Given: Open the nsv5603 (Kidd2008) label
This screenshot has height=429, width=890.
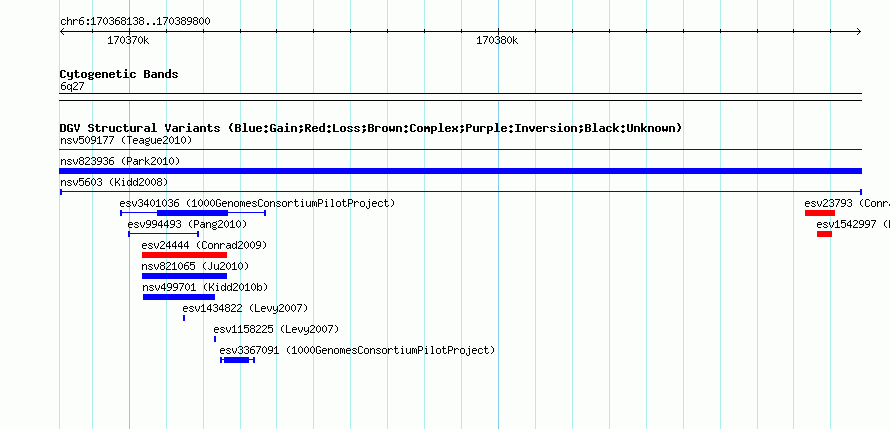Looking at the screenshot, I should 114,182.
